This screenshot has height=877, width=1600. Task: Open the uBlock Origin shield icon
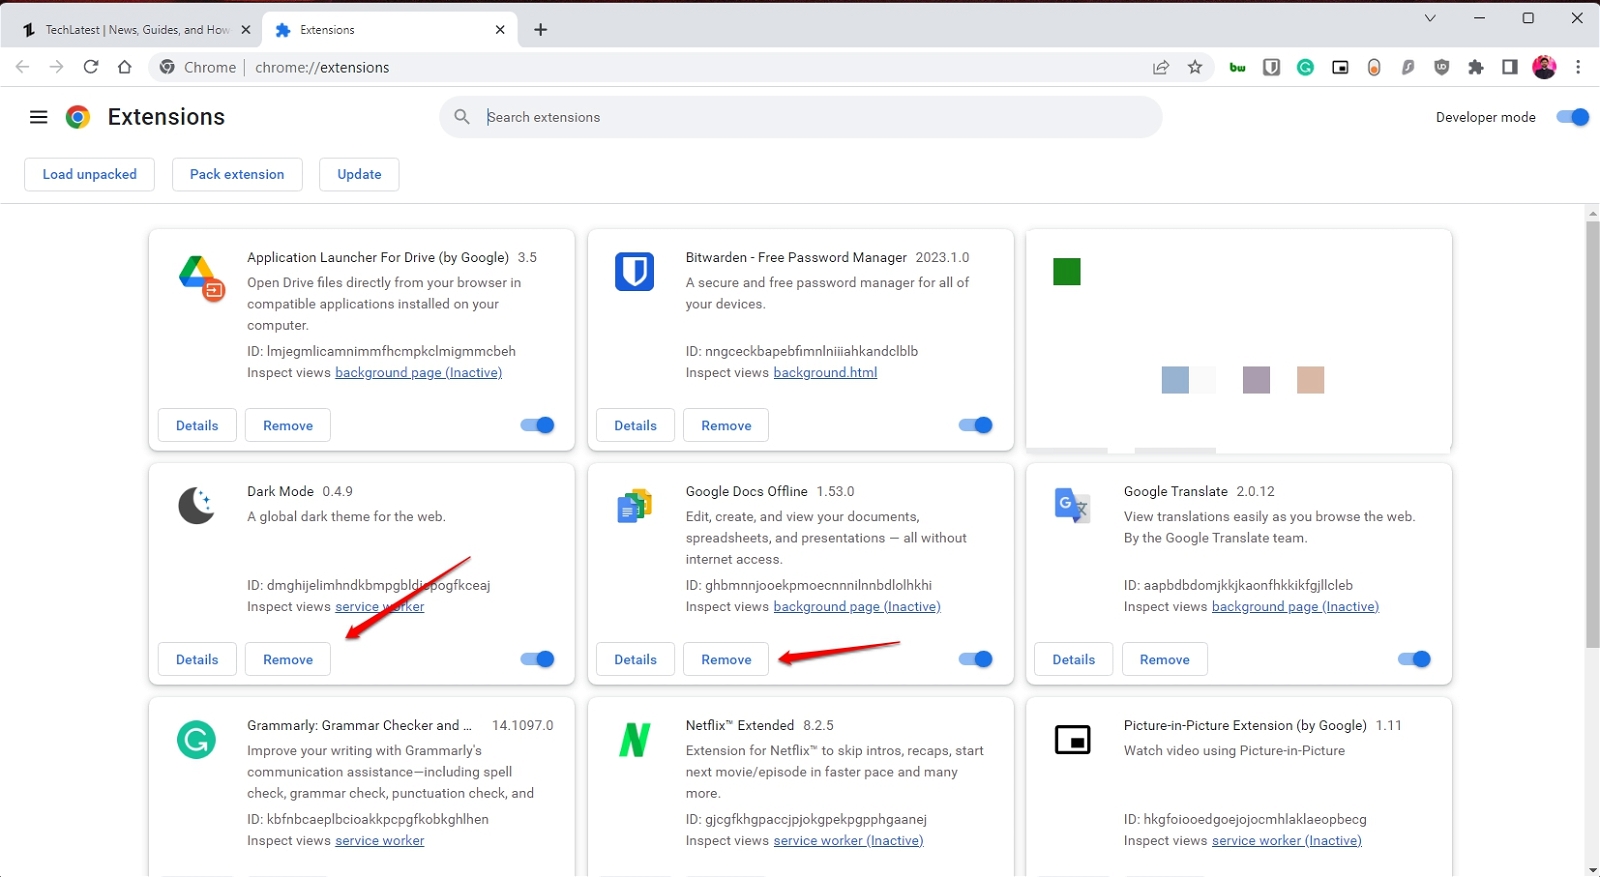pyautogui.click(x=1441, y=68)
